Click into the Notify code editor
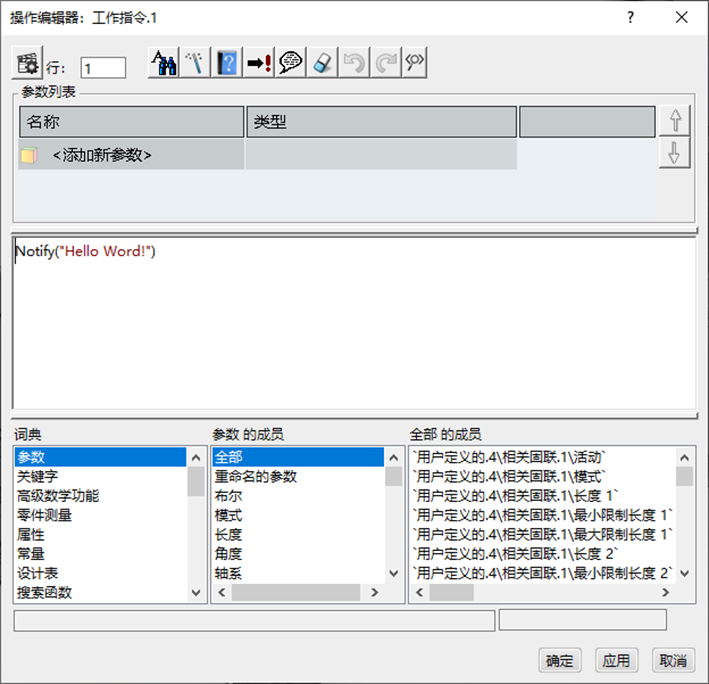 pos(354,323)
